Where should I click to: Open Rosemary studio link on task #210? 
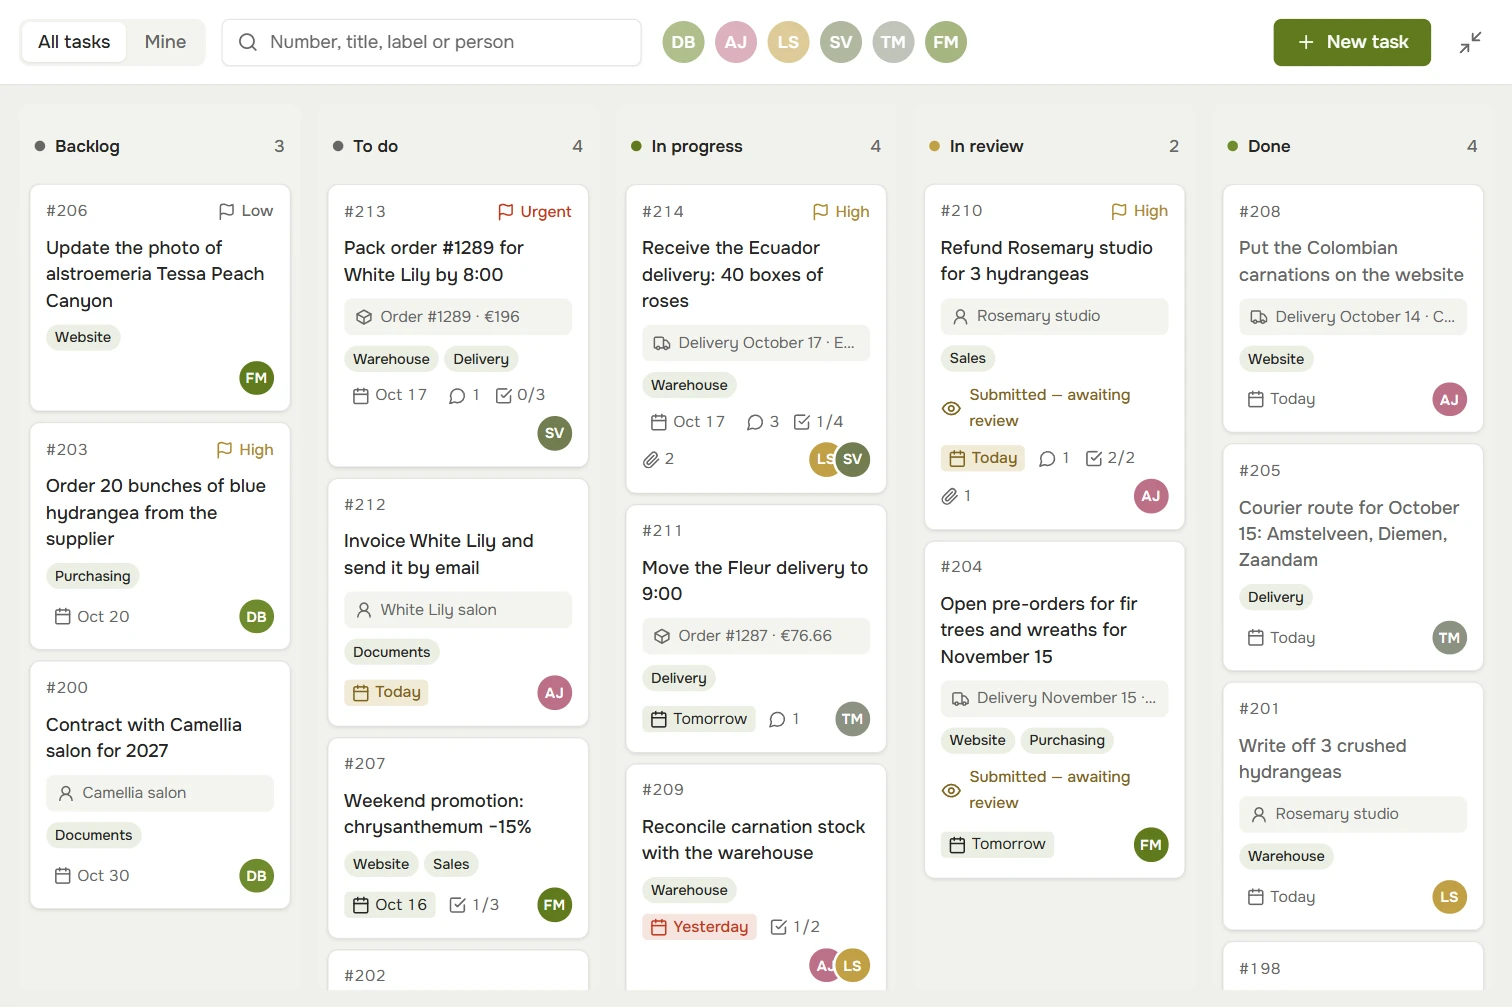pyautogui.click(x=1054, y=316)
